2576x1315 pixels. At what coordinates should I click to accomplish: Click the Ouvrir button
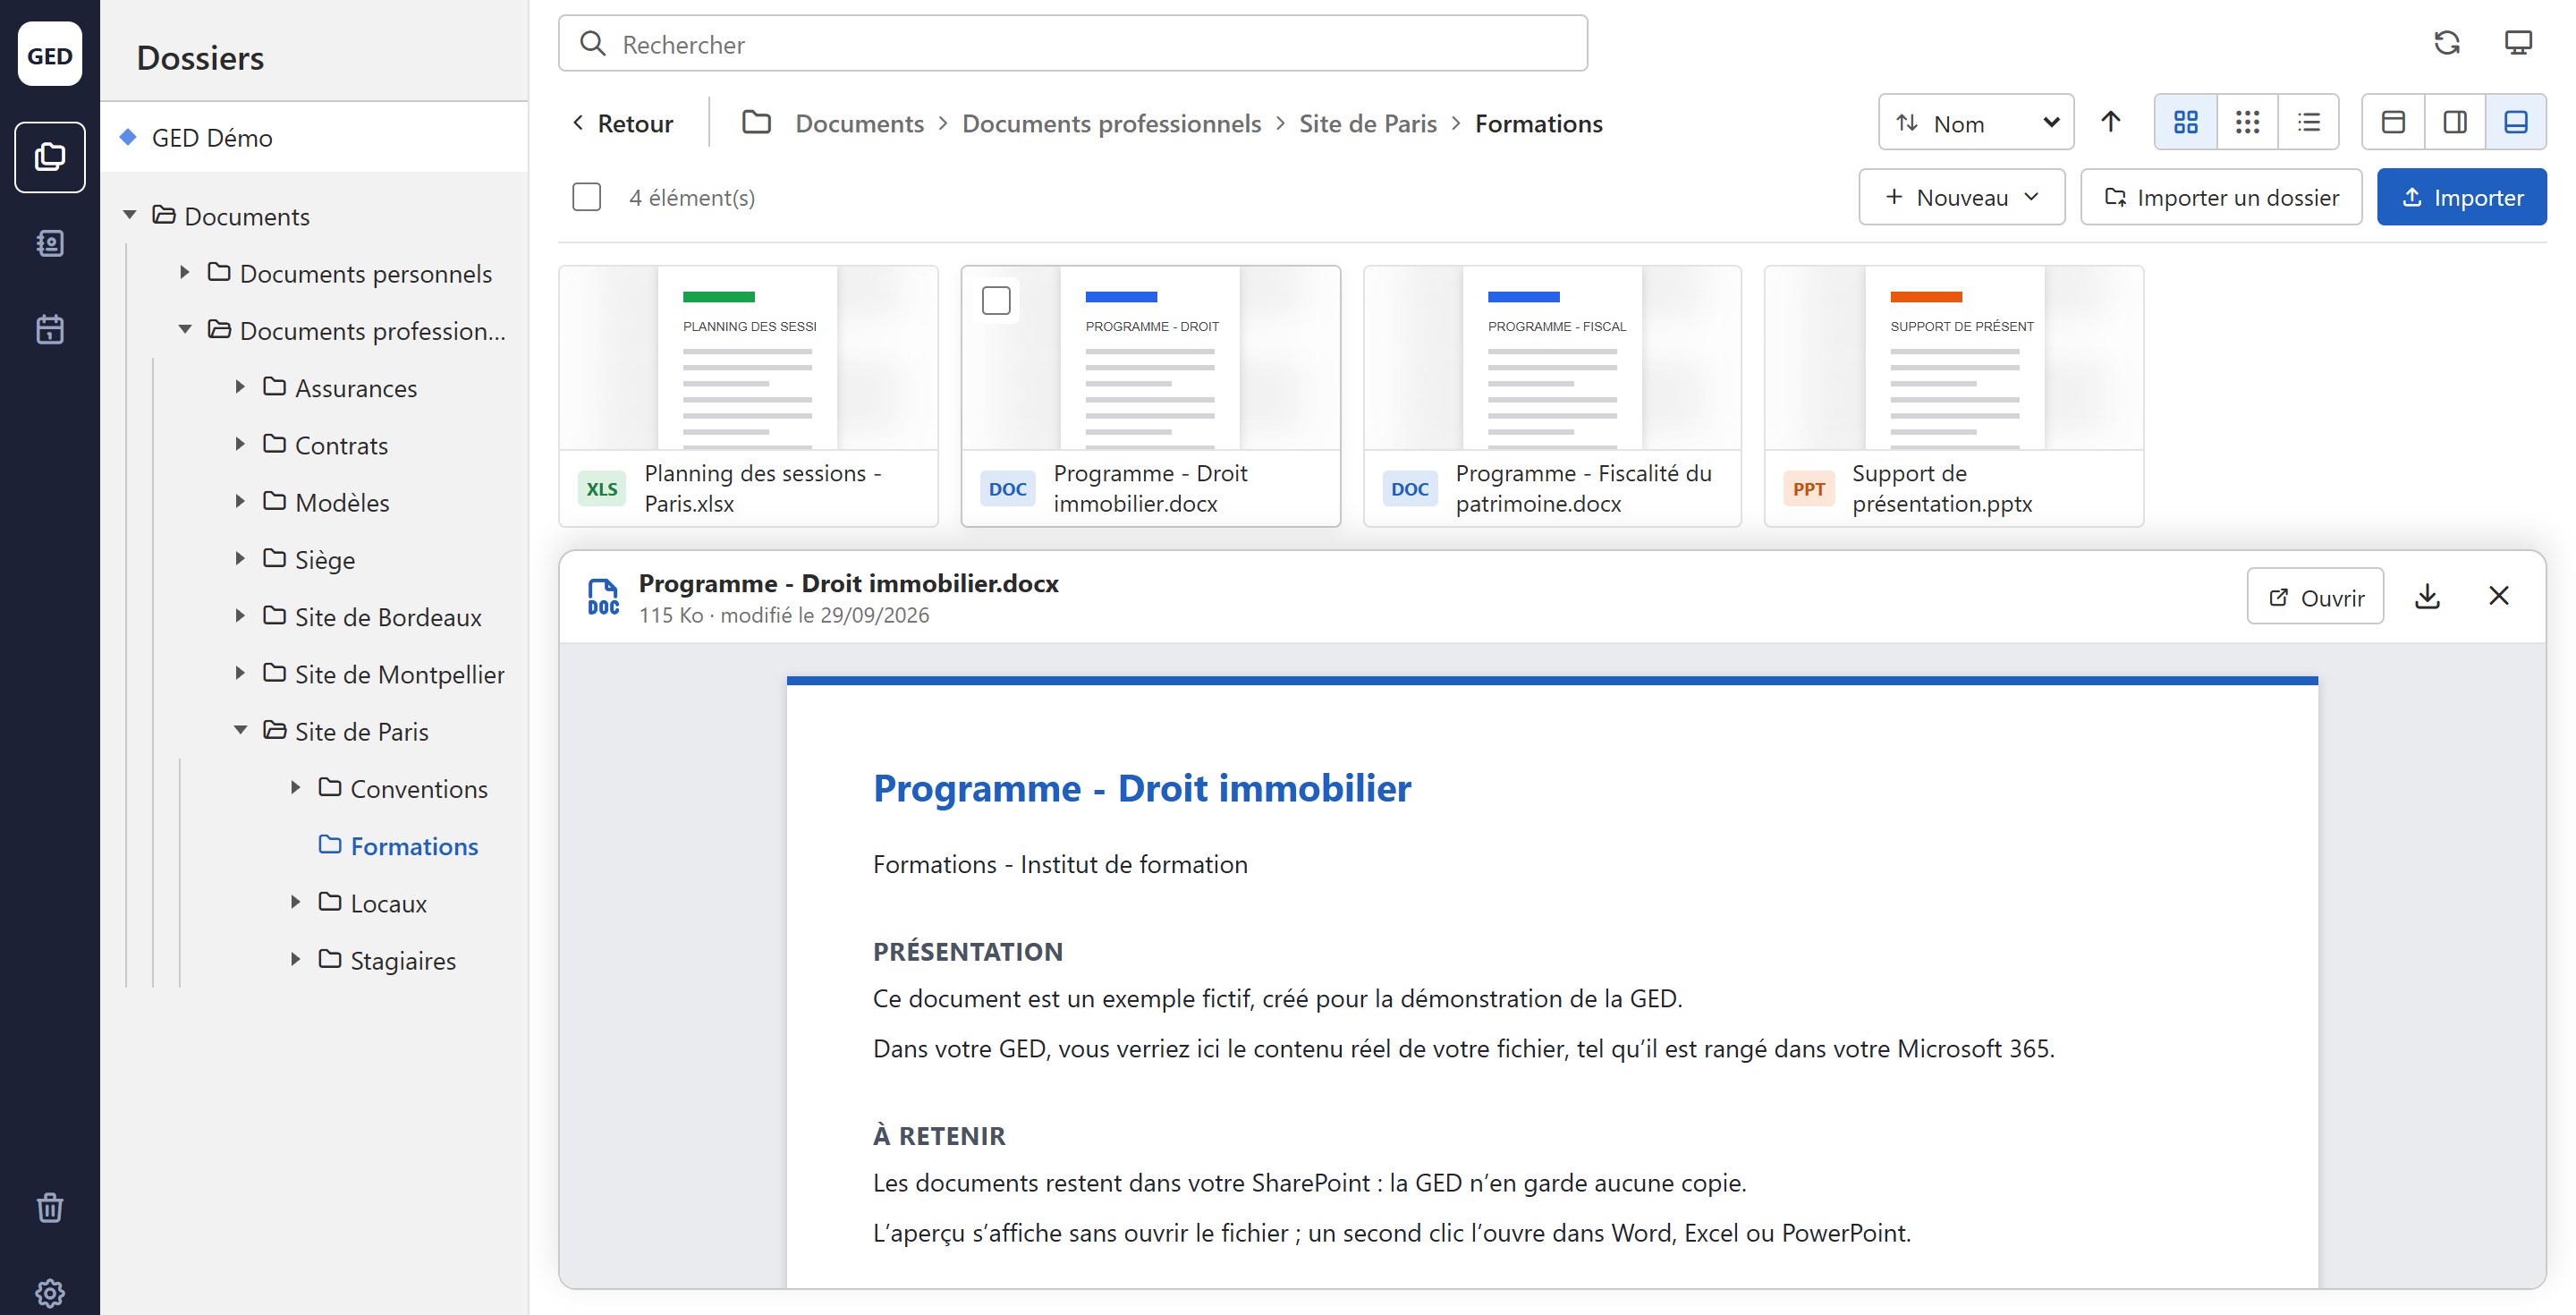click(2316, 597)
